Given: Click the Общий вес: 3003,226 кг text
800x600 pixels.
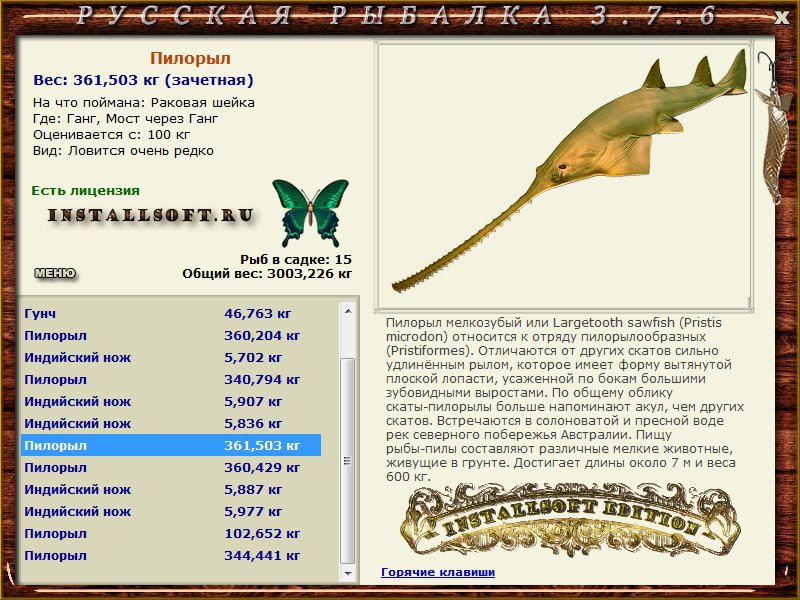Looking at the screenshot, I should [x=267, y=273].
